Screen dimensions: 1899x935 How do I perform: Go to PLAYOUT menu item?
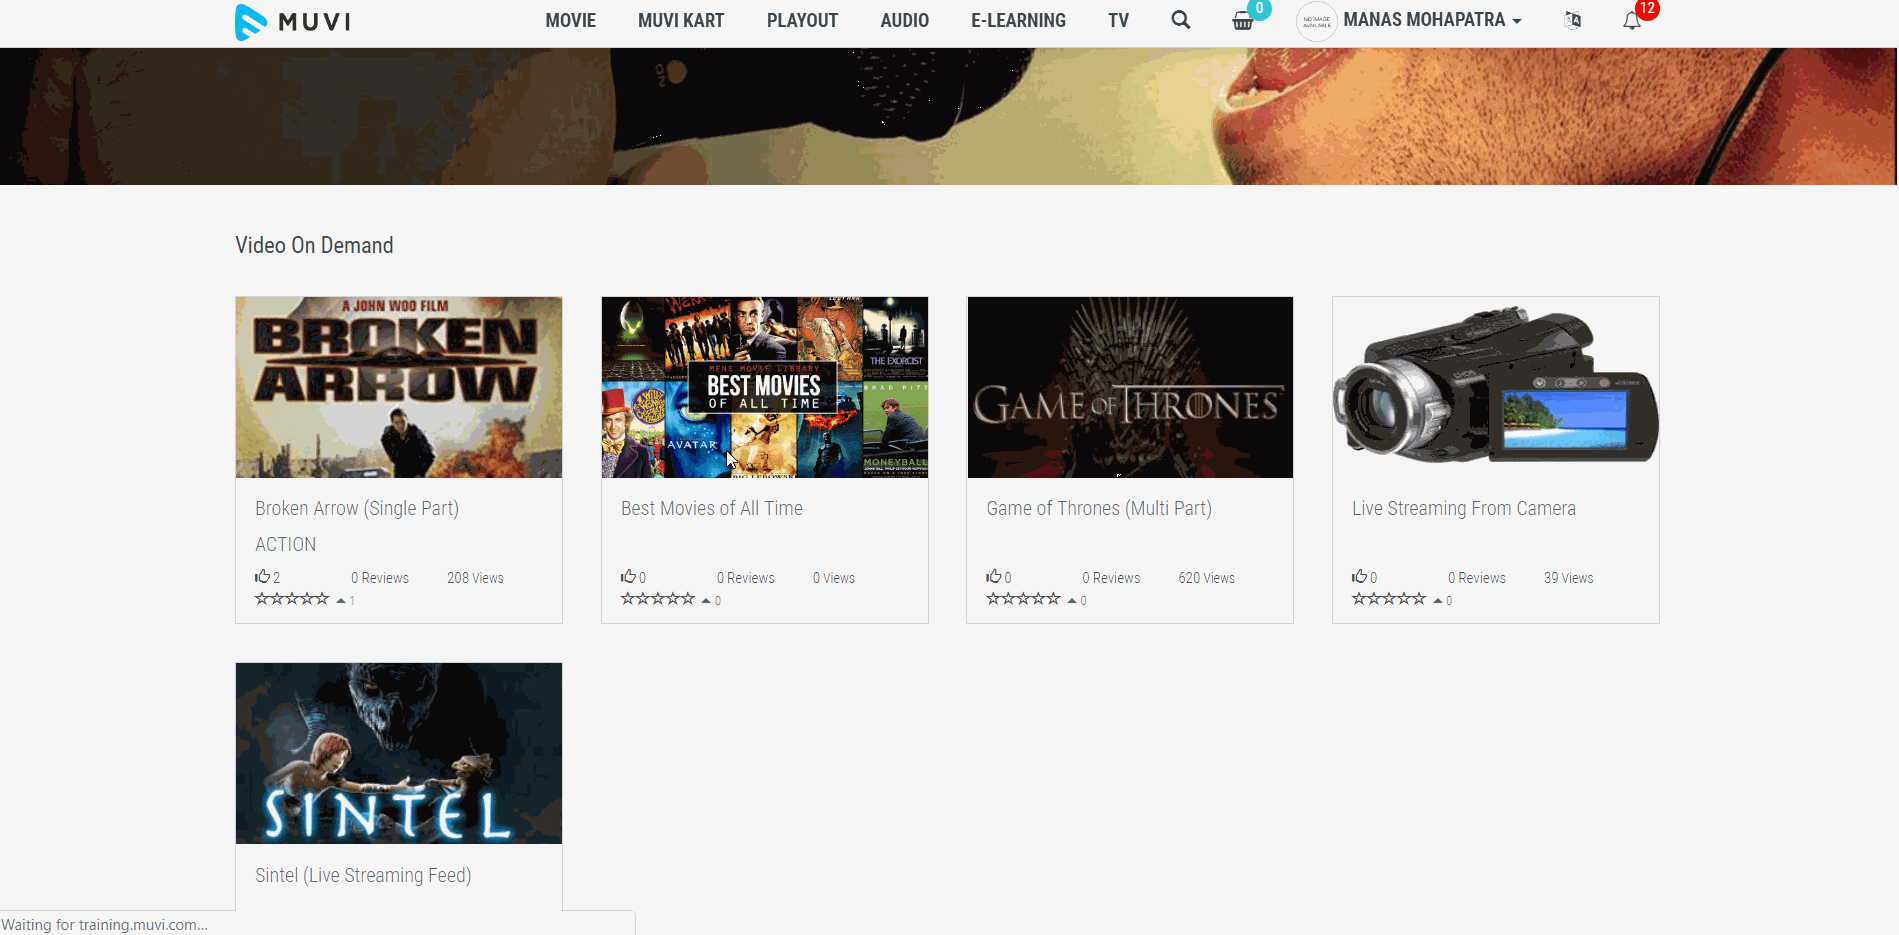coord(802,21)
